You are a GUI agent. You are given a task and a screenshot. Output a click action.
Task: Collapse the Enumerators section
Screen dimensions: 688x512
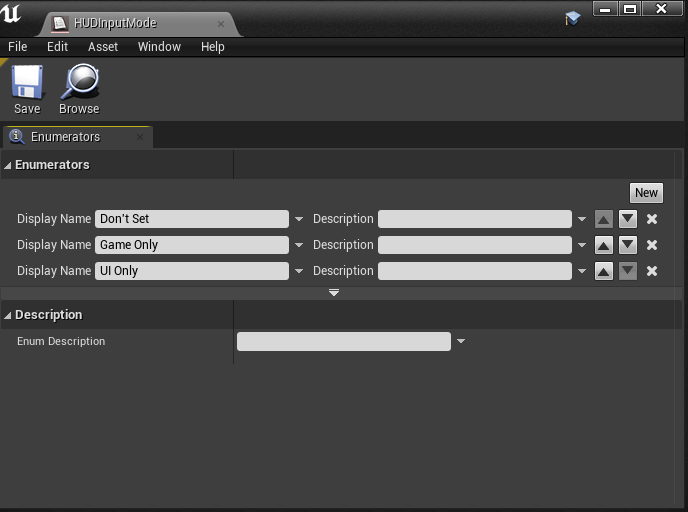pyautogui.click(x=7, y=165)
